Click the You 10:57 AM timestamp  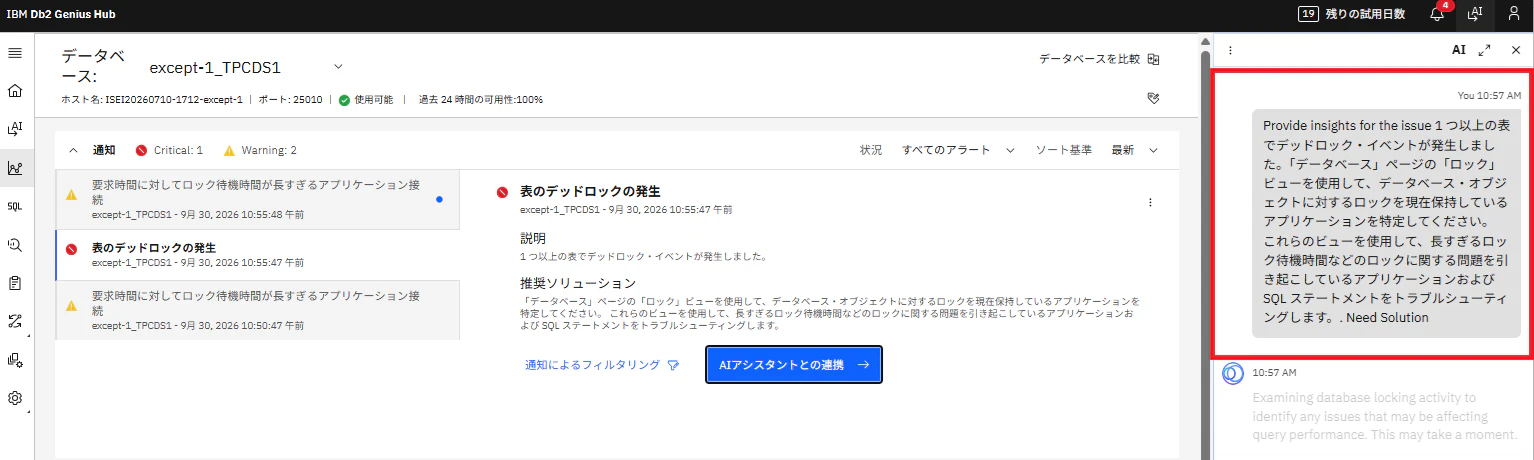pos(1489,96)
